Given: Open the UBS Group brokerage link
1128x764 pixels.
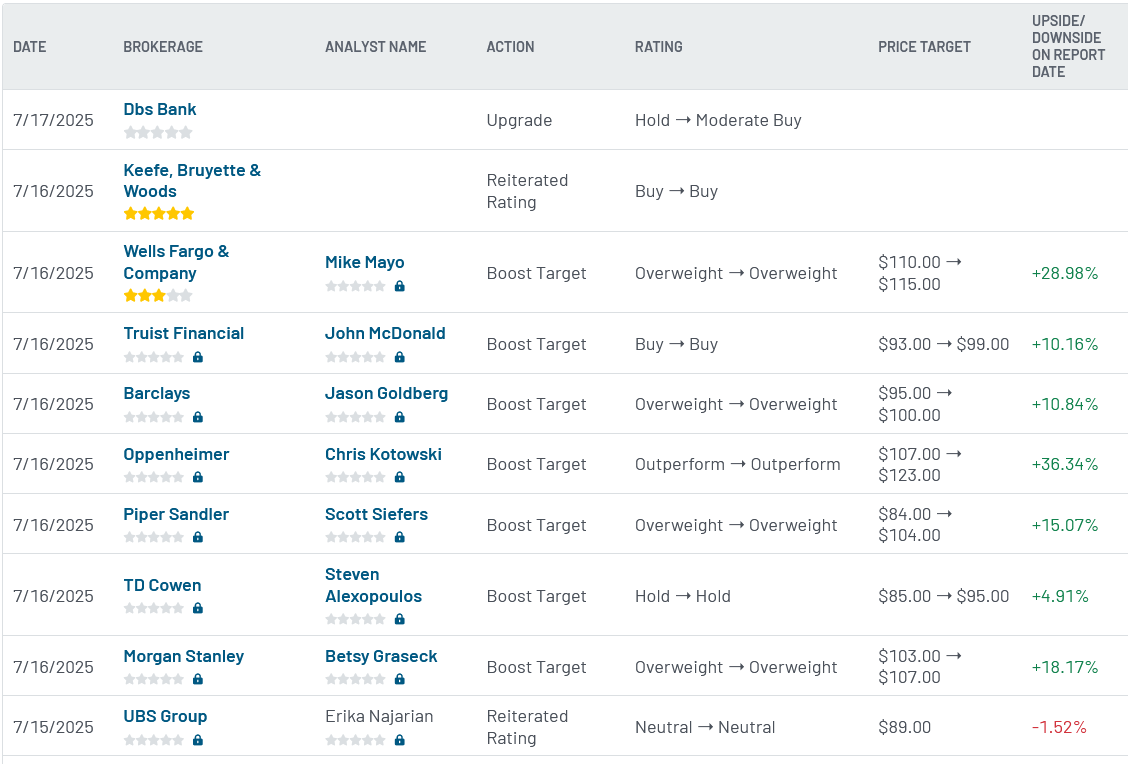Looking at the screenshot, I should tap(165, 717).
